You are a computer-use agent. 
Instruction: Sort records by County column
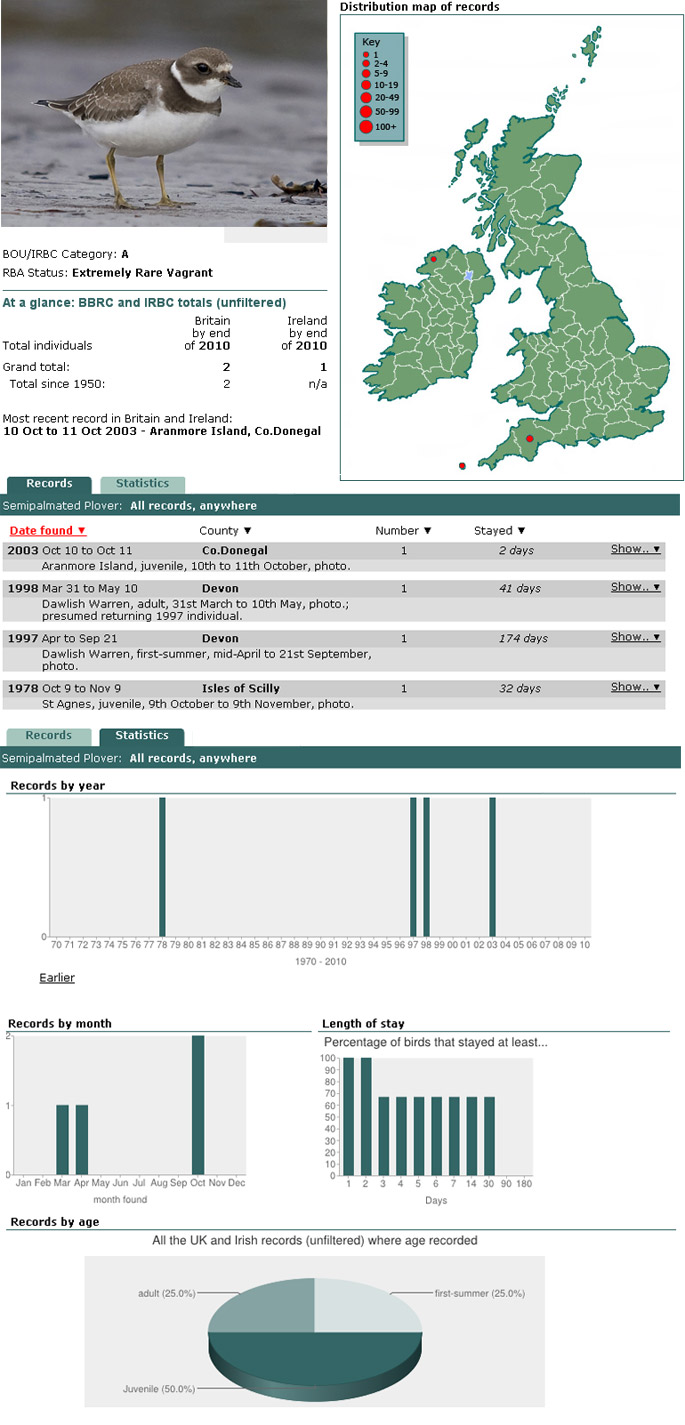[225, 531]
